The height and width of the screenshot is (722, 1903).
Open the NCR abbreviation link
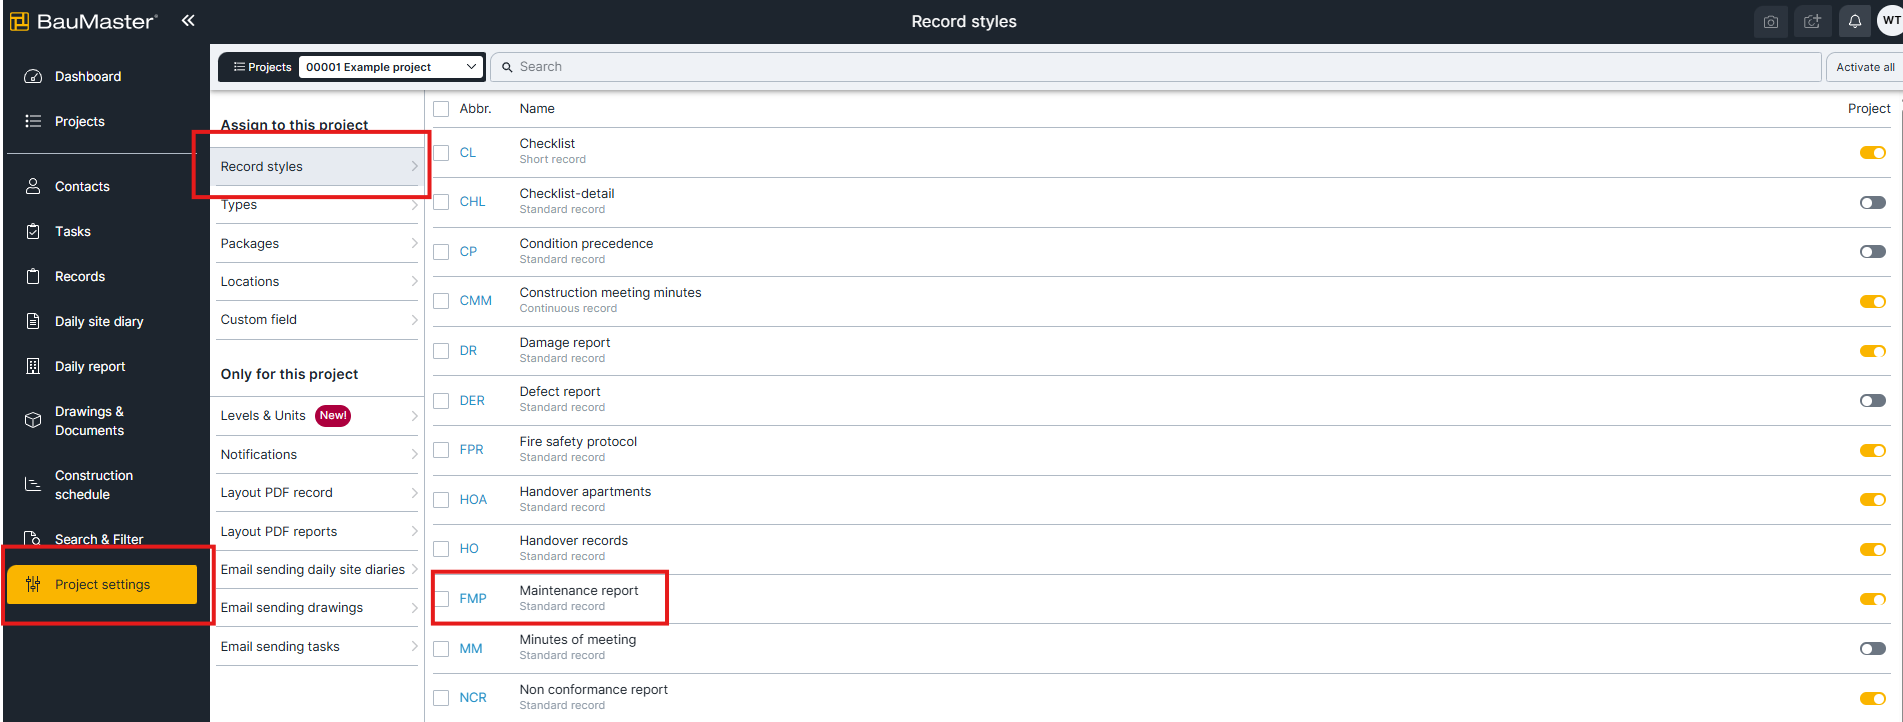[x=473, y=698]
